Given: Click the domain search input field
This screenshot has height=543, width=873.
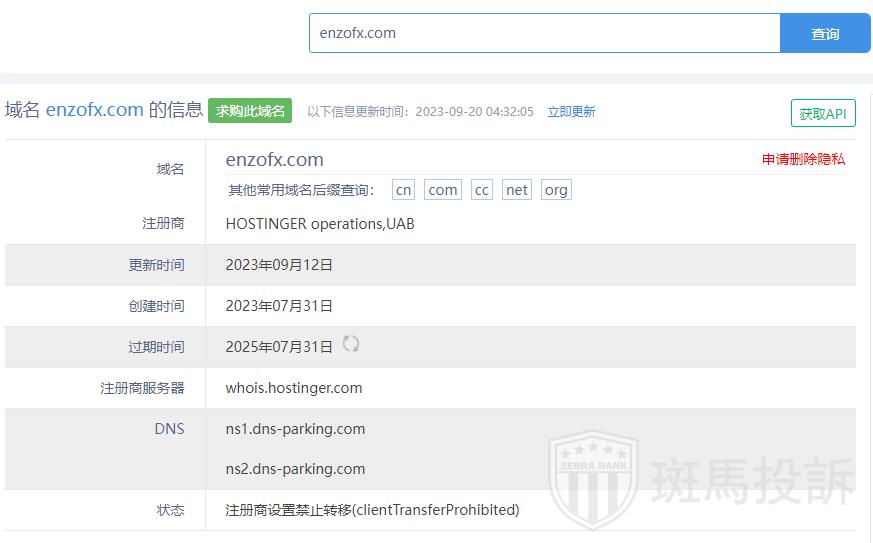Looking at the screenshot, I should 544,33.
